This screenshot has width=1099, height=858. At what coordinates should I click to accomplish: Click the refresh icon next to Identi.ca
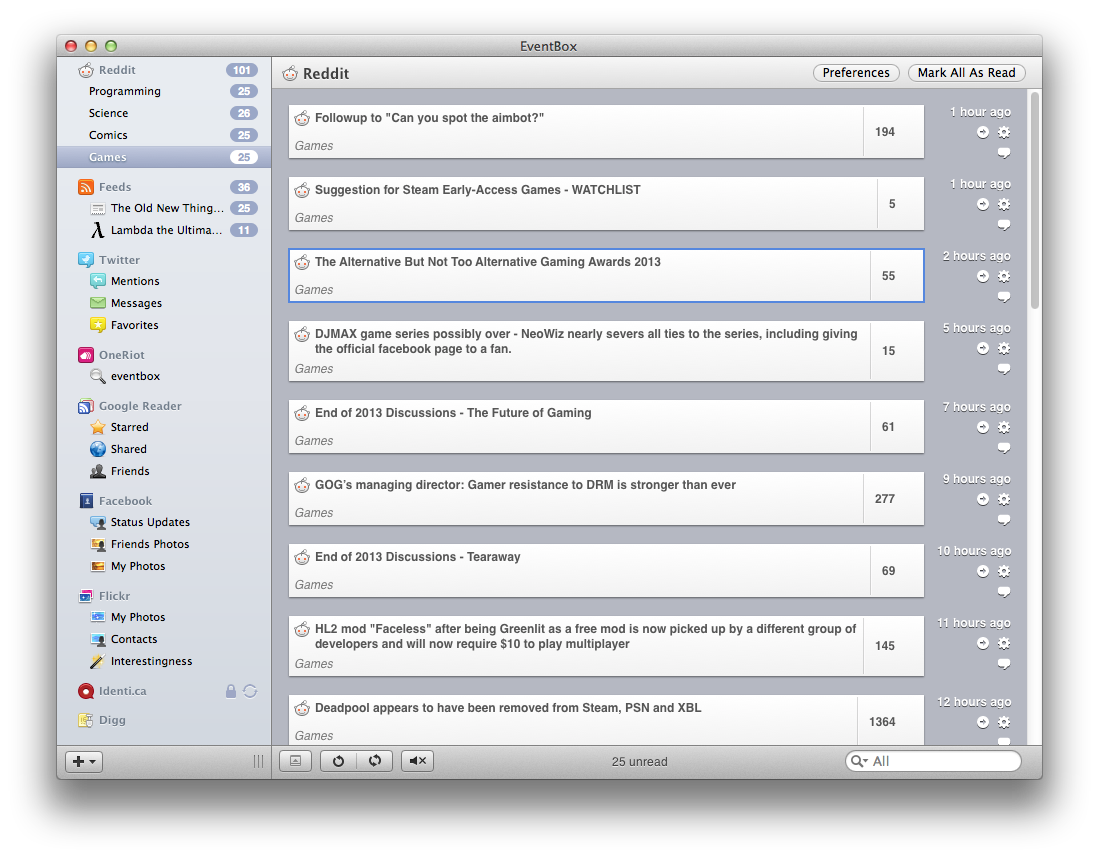250,691
